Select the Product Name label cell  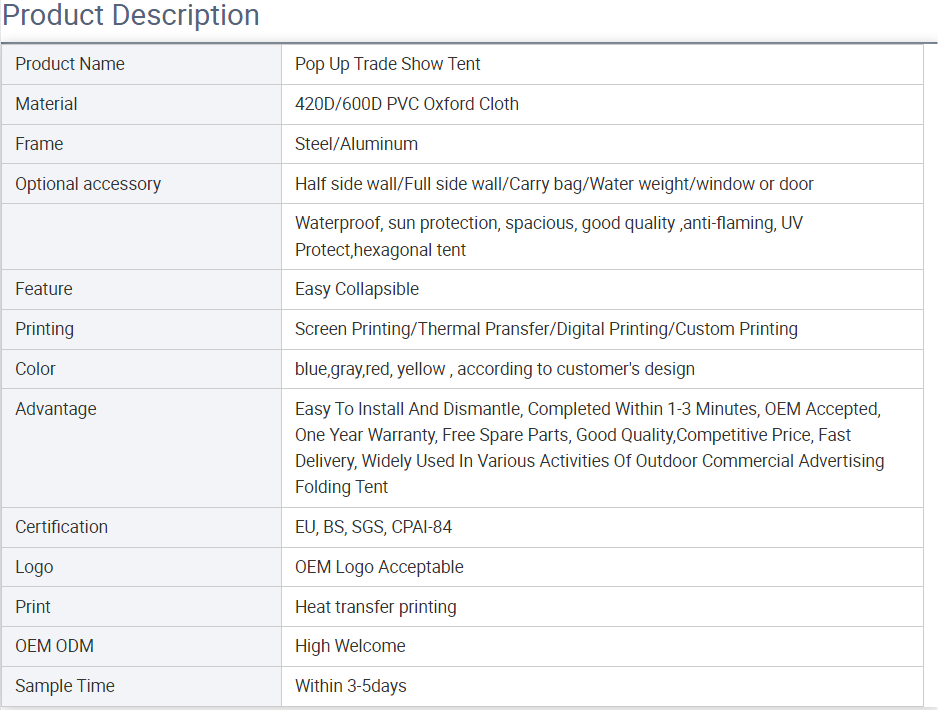[x=141, y=64]
